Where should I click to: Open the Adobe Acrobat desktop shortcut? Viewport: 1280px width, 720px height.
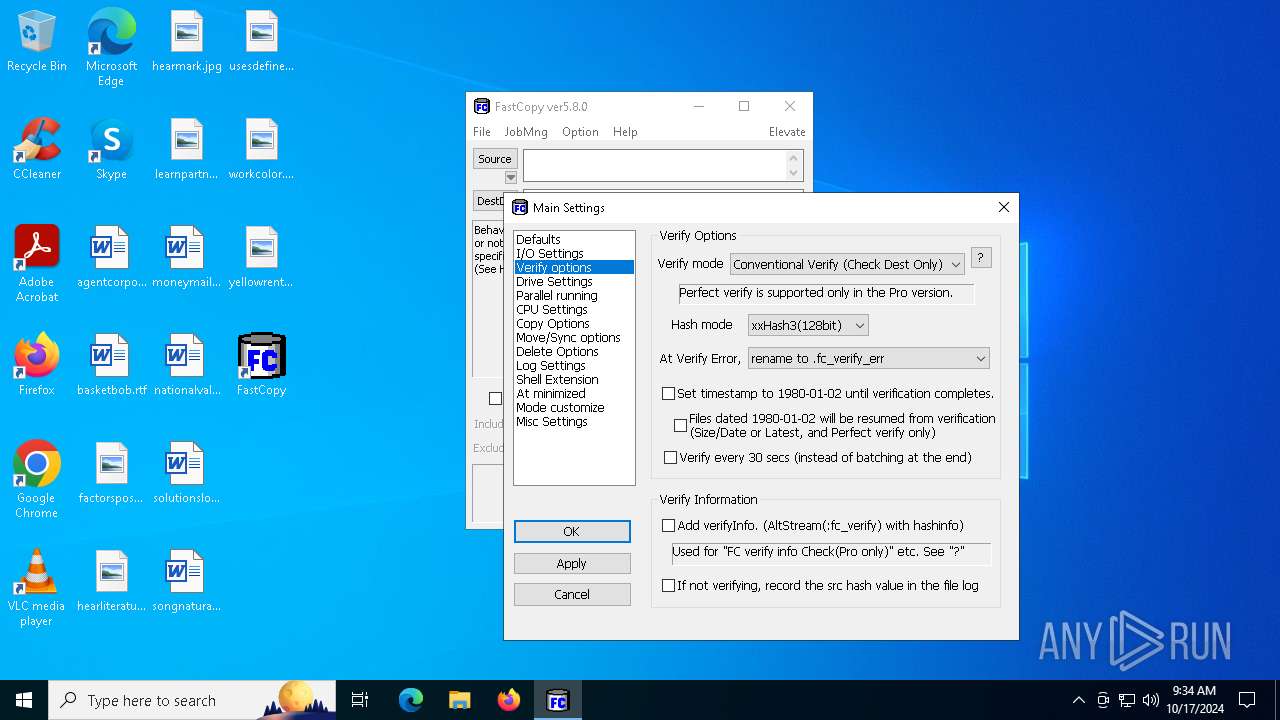(x=37, y=264)
